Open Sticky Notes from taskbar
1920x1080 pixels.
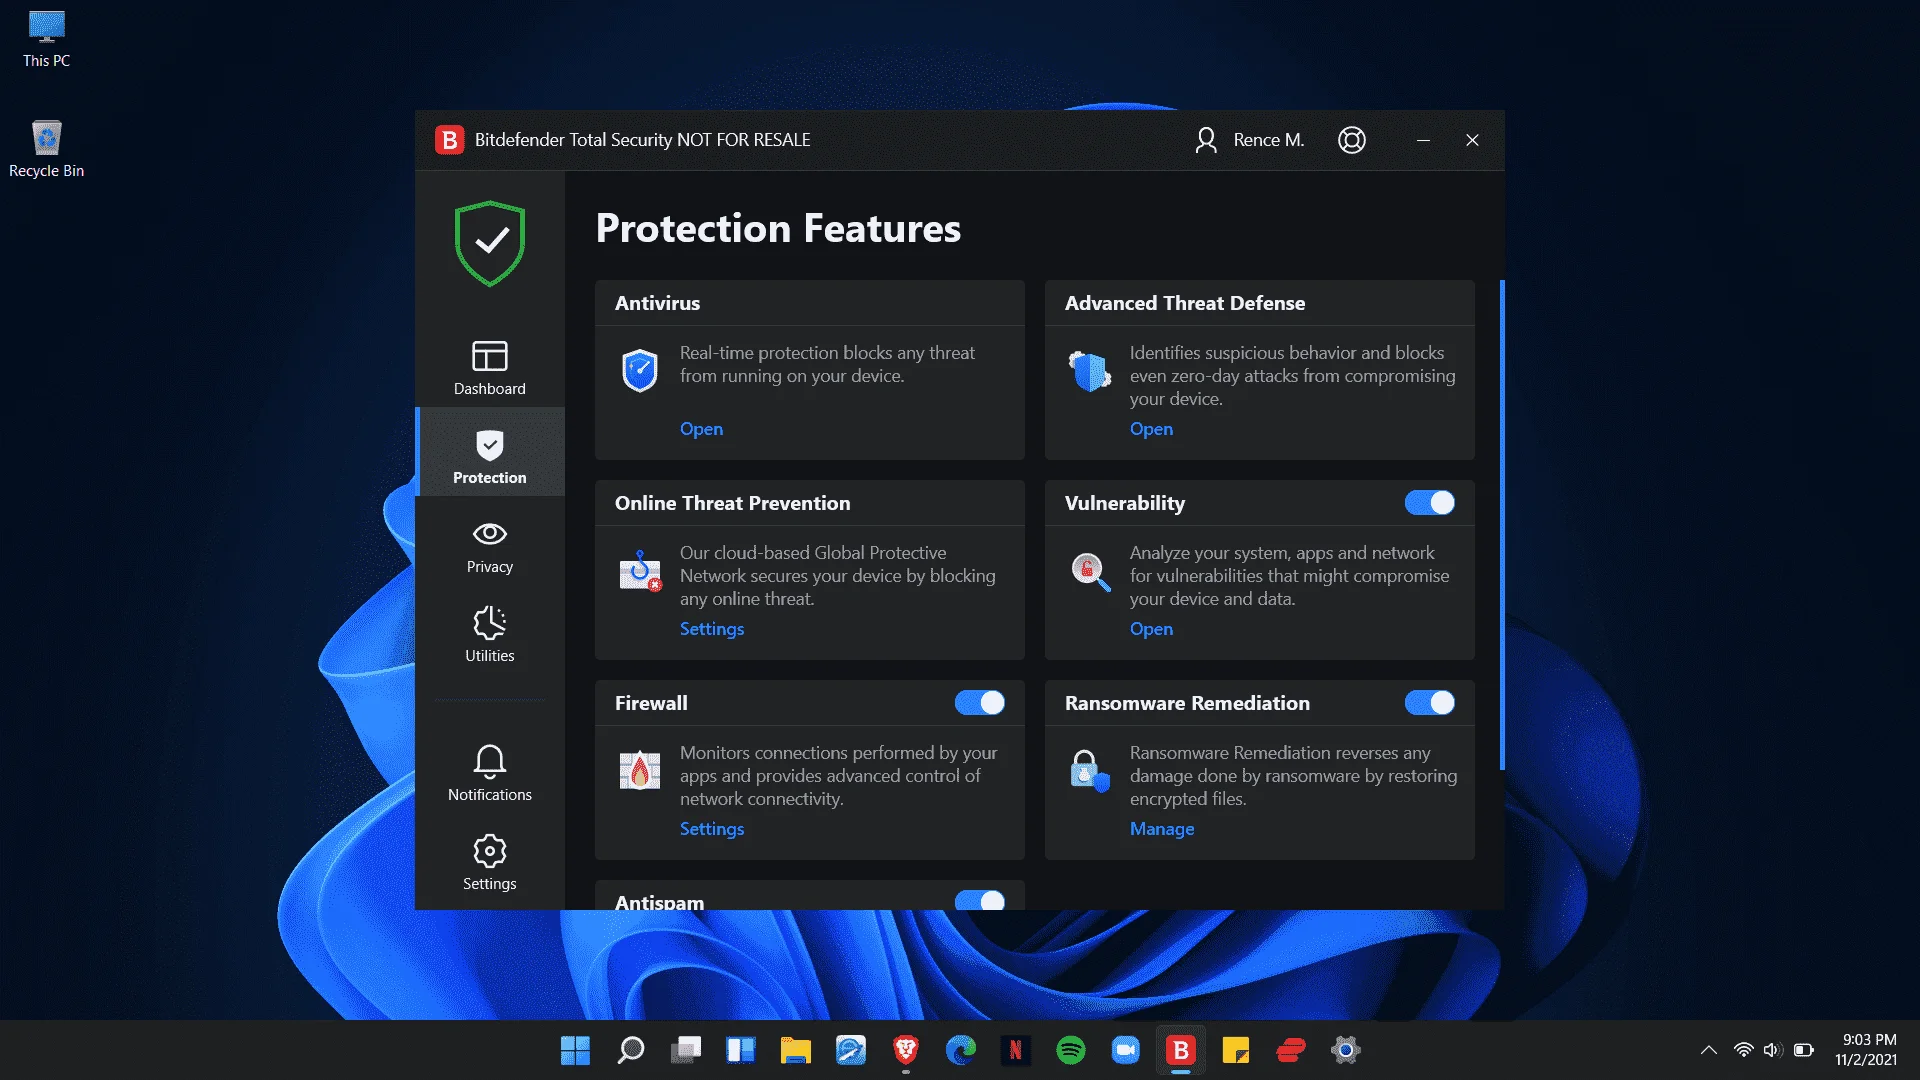[1235, 1050]
